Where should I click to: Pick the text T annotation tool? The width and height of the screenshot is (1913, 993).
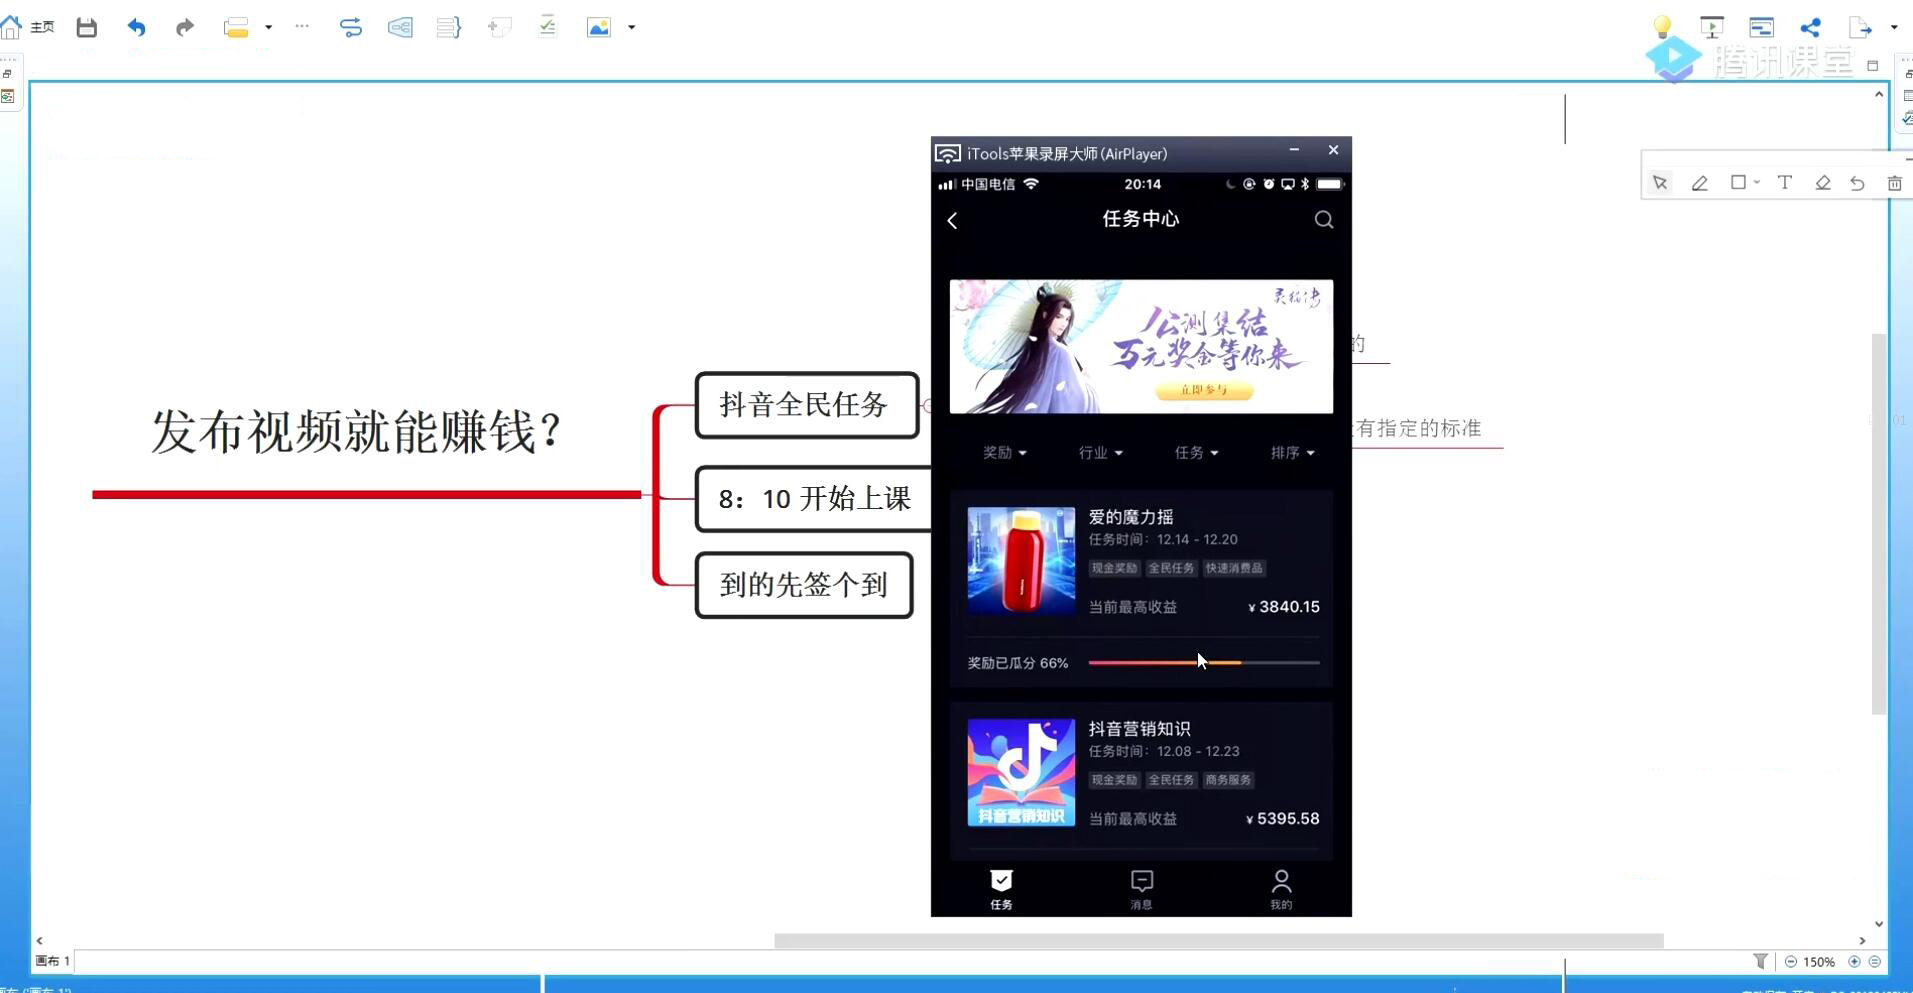[x=1785, y=182]
